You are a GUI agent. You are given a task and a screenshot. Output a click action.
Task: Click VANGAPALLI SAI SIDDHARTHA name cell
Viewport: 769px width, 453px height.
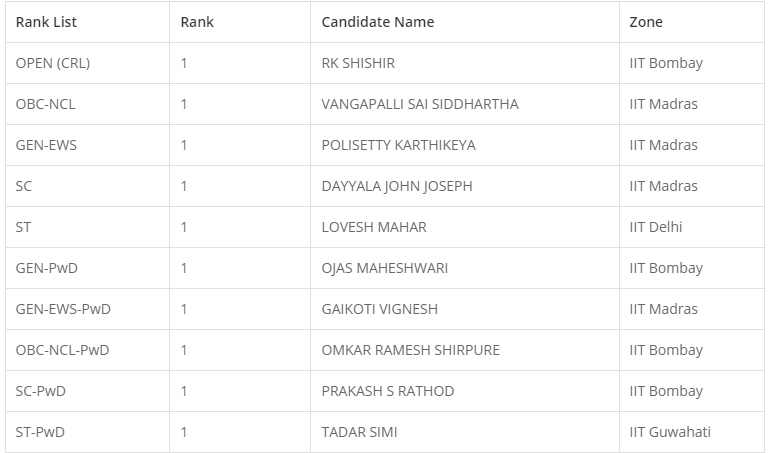coord(419,104)
